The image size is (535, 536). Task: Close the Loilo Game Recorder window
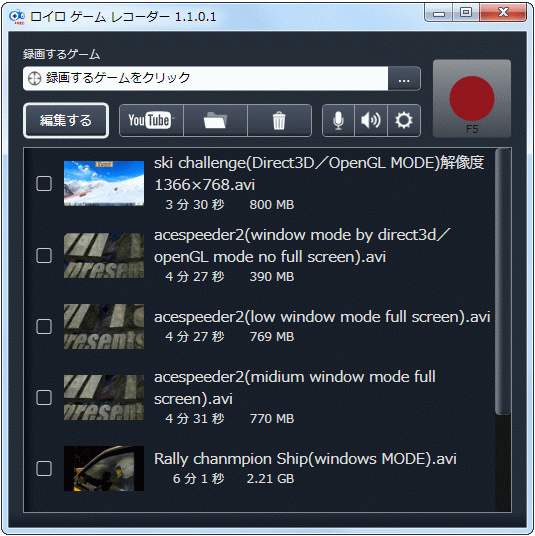click(503, 13)
